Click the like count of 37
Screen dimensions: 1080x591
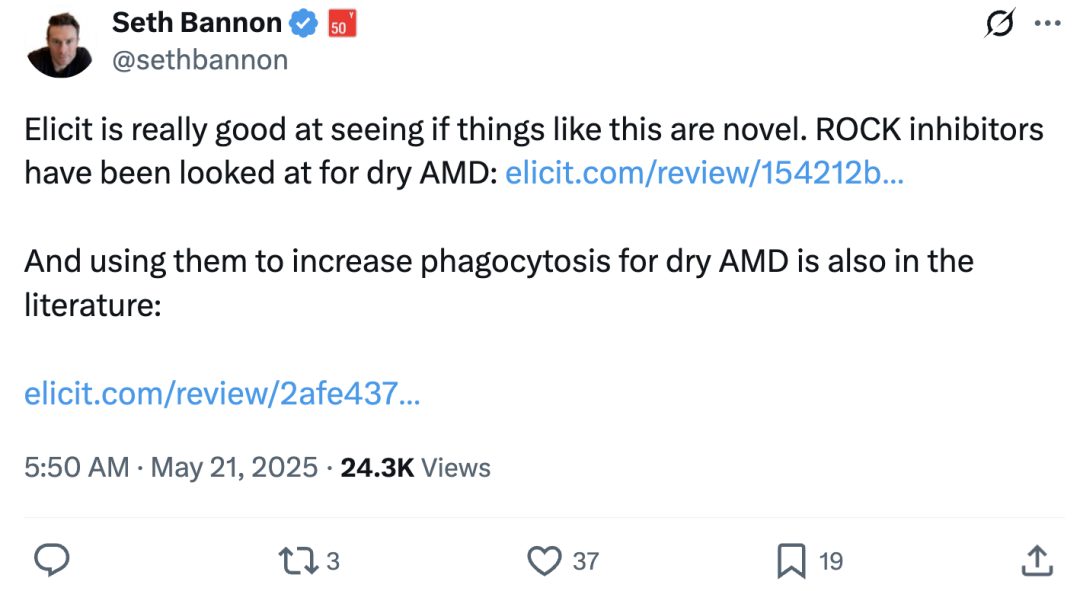coord(586,562)
